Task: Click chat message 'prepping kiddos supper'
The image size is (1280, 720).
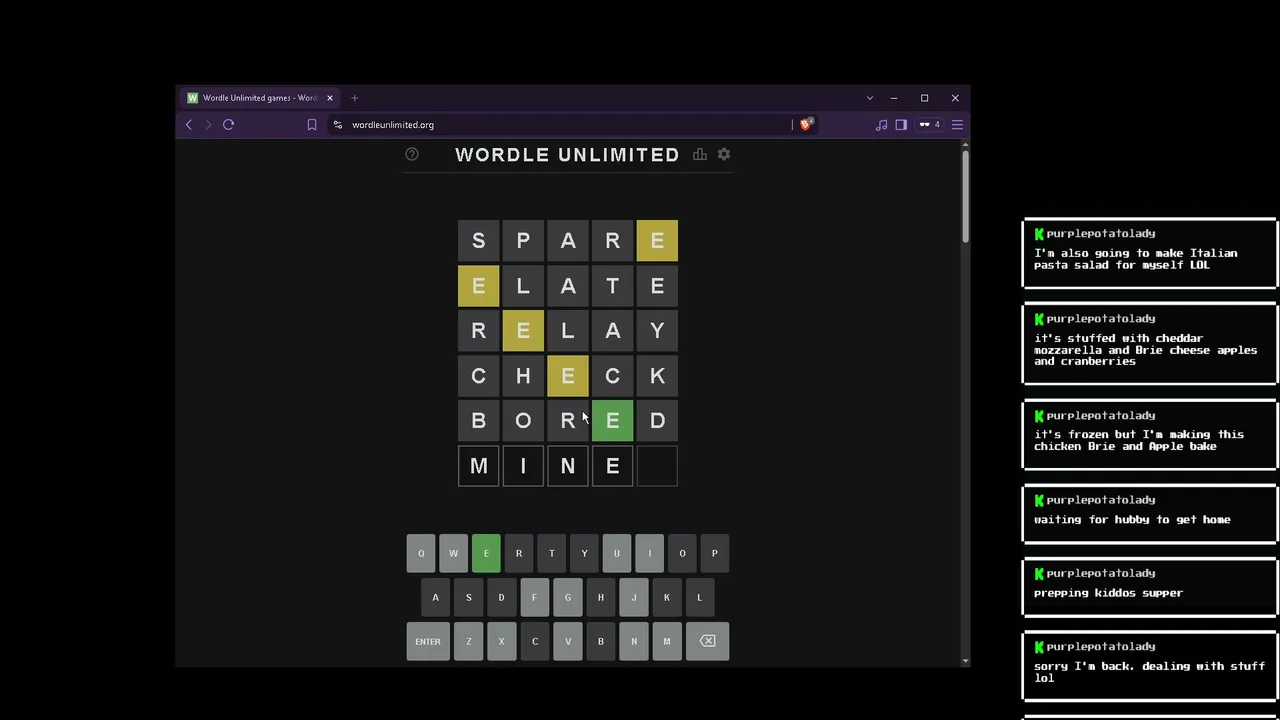Action: pos(1108,593)
